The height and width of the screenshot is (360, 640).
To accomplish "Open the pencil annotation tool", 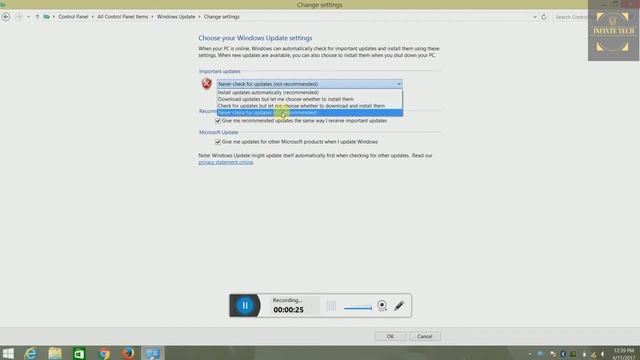I will (399, 305).
